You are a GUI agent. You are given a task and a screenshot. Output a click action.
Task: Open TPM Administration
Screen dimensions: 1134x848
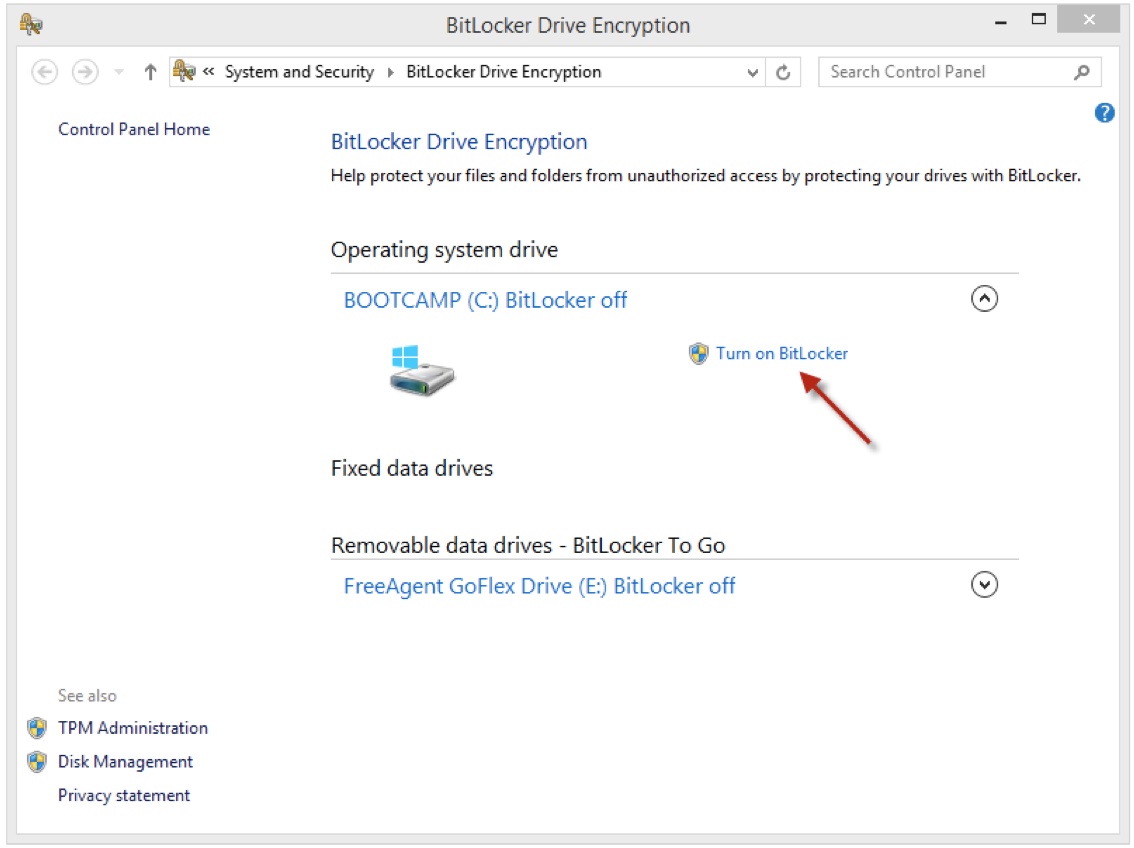click(x=133, y=728)
